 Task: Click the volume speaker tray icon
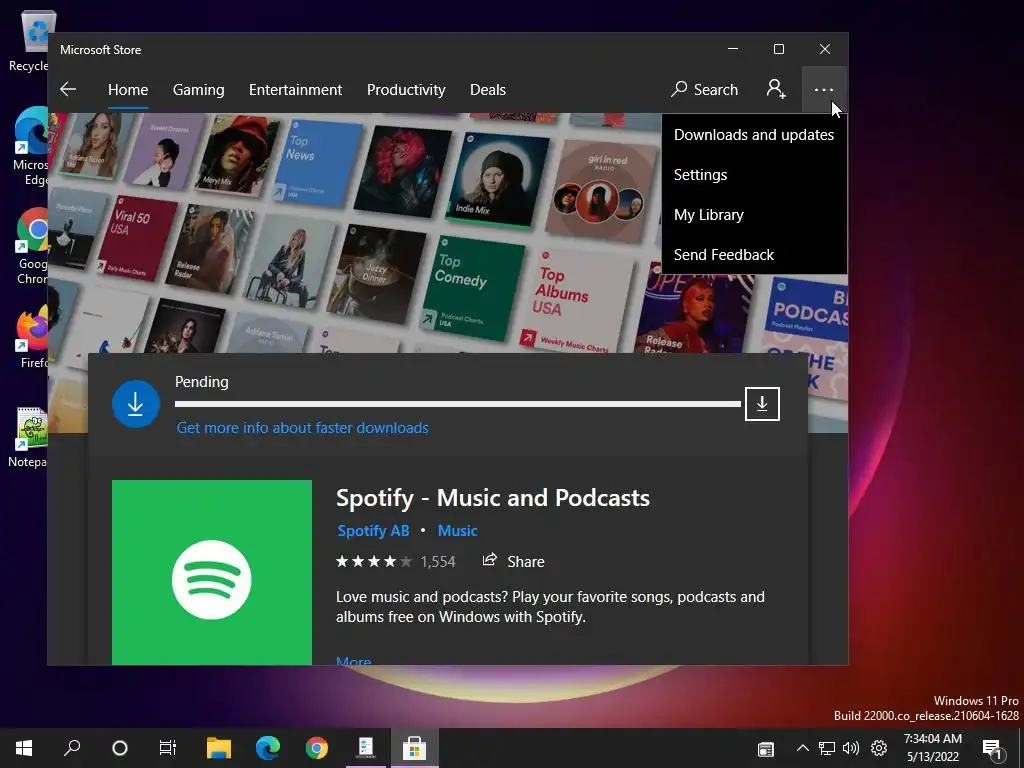point(851,748)
